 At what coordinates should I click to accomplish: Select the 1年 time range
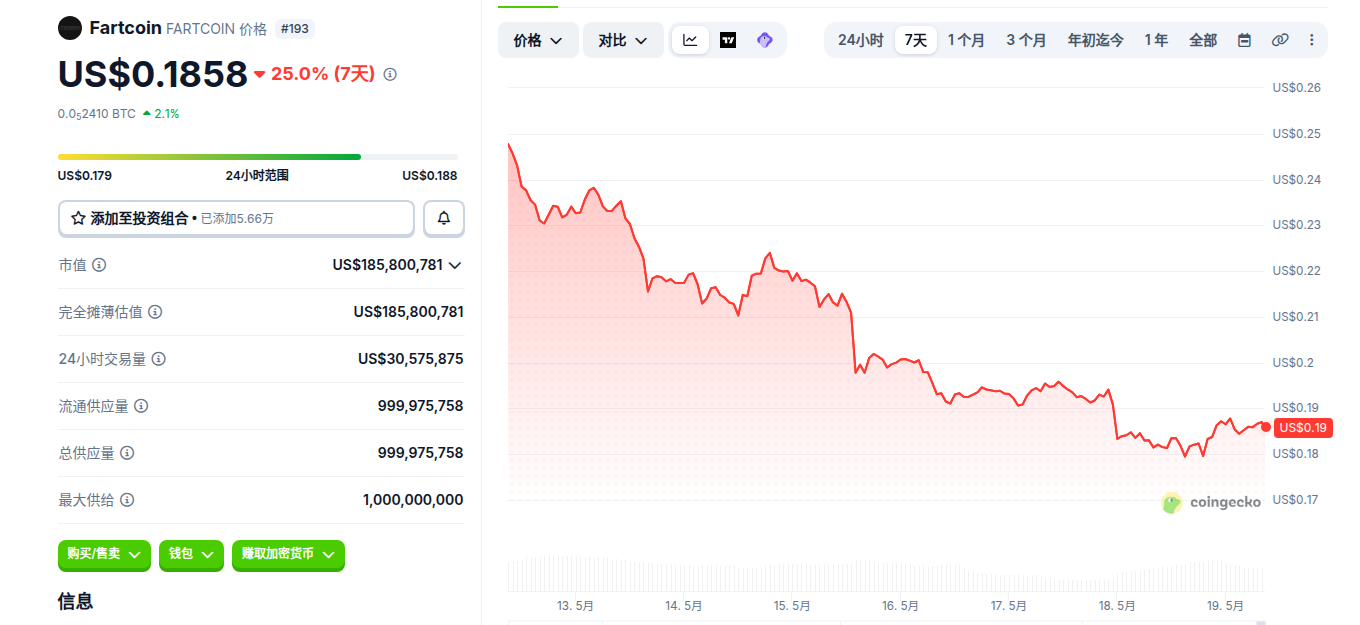point(1156,40)
